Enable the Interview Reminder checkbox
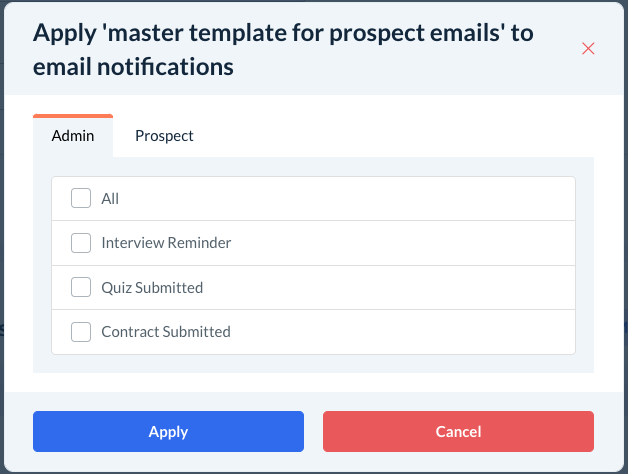Image resolution: width=628 pixels, height=474 pixels. [x=81, y=243]
